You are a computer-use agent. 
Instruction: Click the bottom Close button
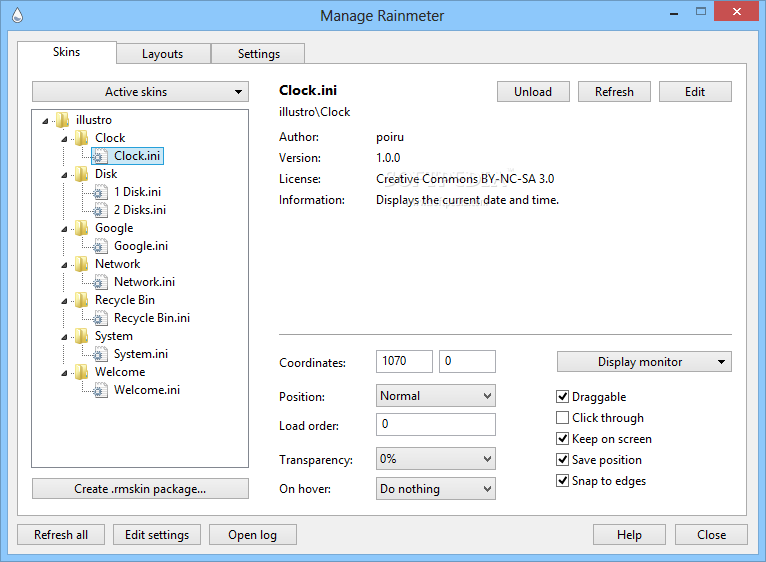pos(711,535)
